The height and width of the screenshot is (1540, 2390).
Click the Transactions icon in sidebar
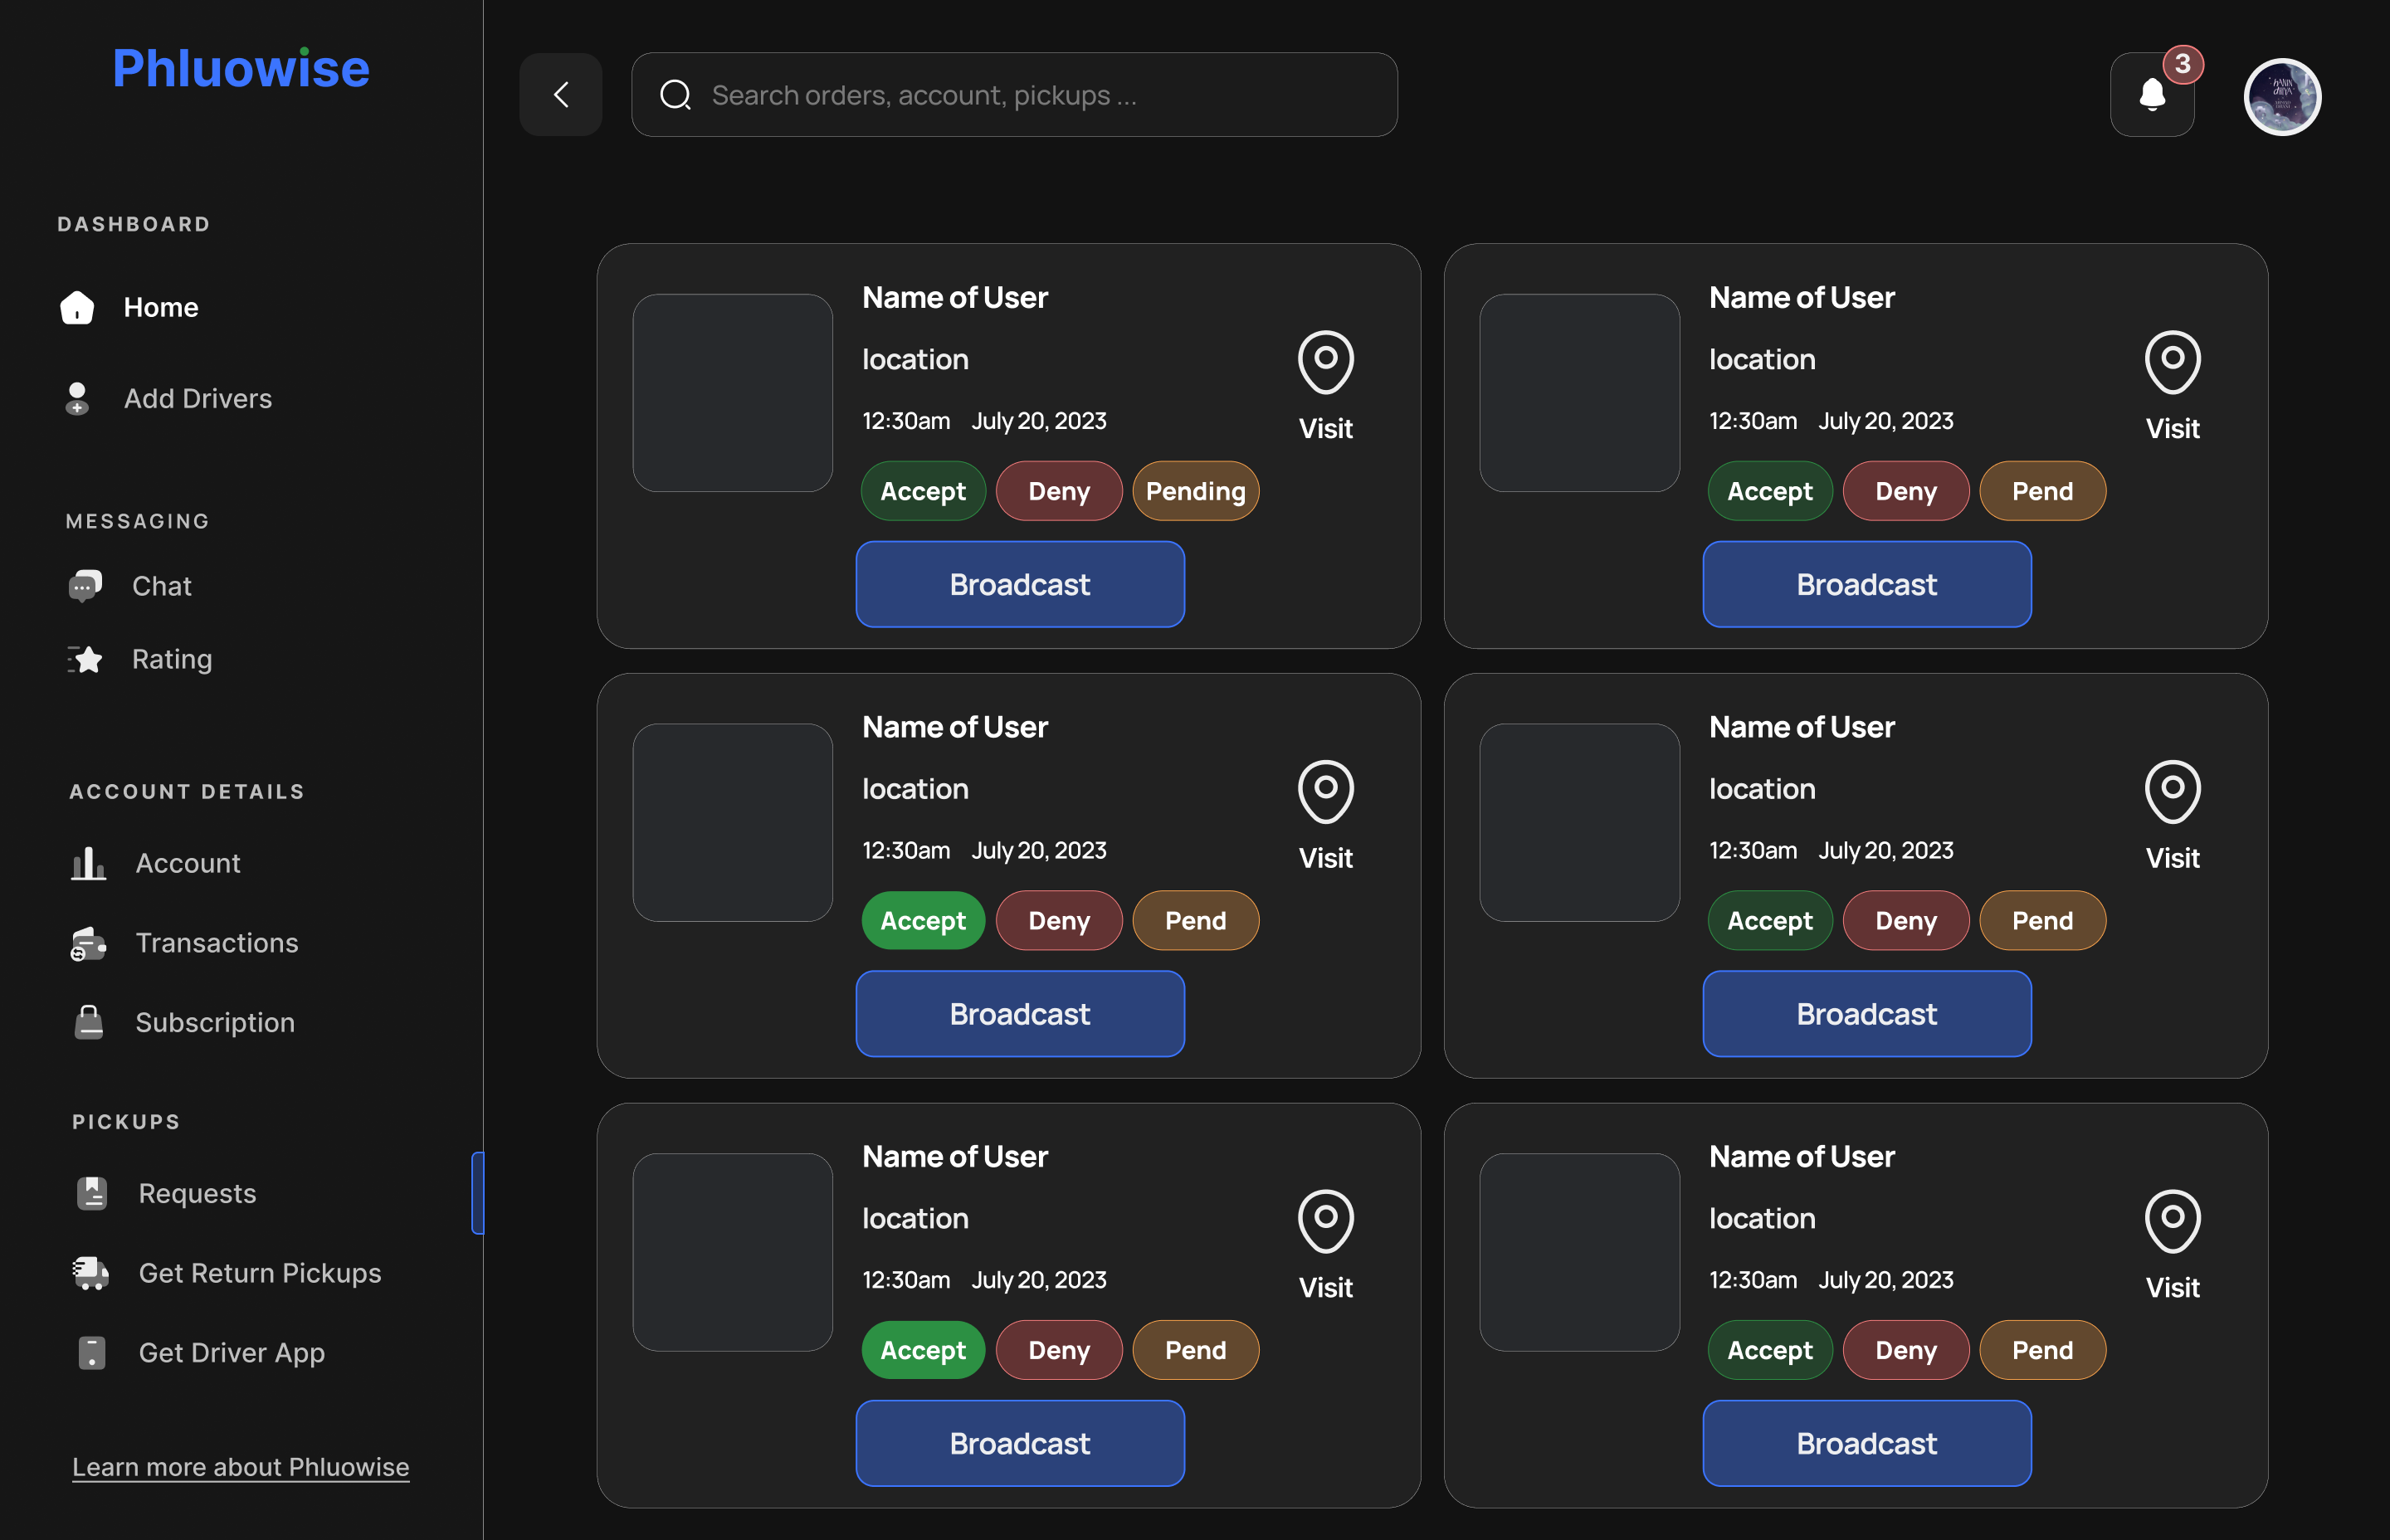coord(88,943)
